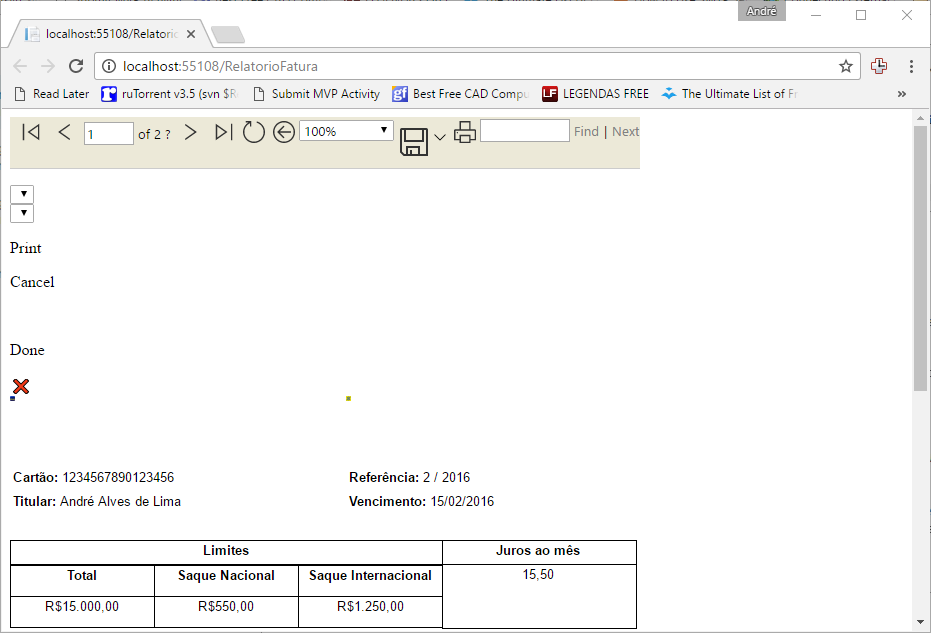Switch to the localhost RelatorioFatura tab
Viewport: 931px width, 633px height.
click(x=110, y=34)
